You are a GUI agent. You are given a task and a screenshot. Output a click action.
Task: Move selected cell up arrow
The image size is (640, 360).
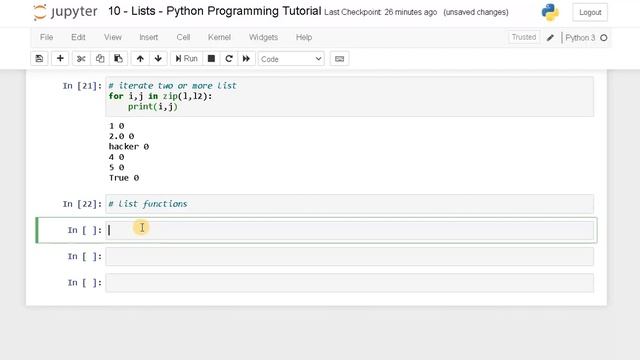coord(140,59)
